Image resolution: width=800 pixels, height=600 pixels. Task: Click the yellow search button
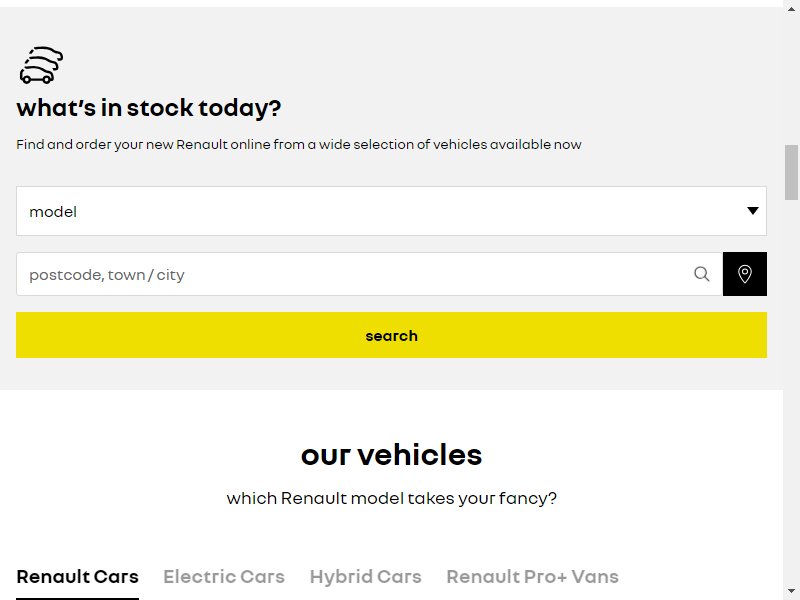tap(391, 335)
